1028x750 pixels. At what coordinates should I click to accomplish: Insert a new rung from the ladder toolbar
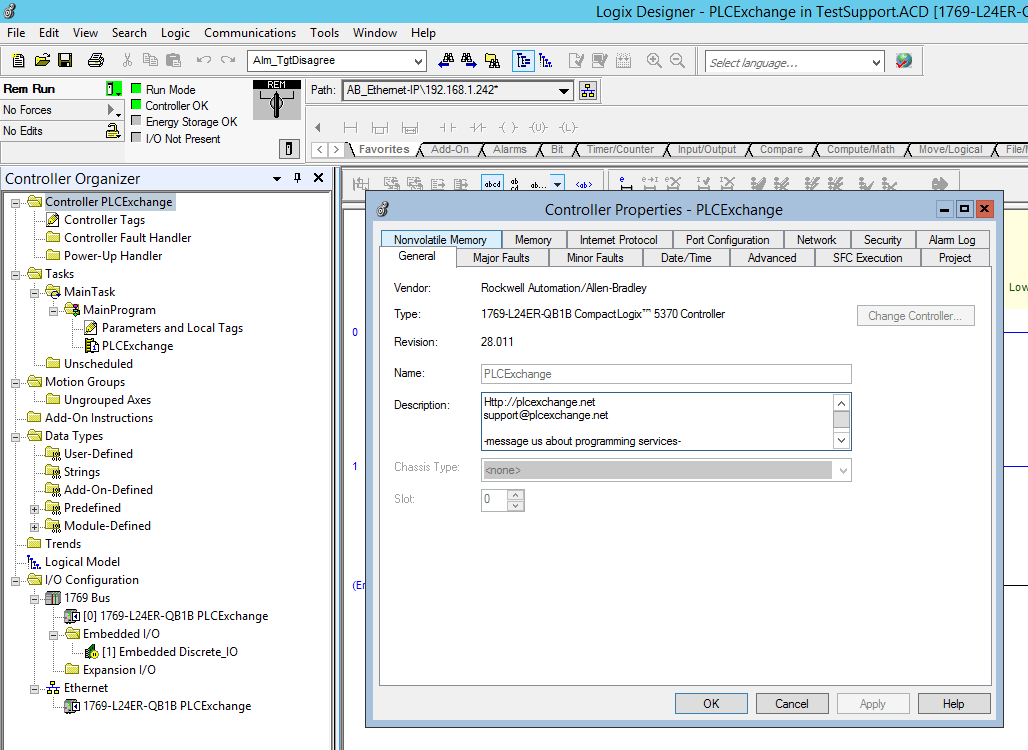point(352,127)
